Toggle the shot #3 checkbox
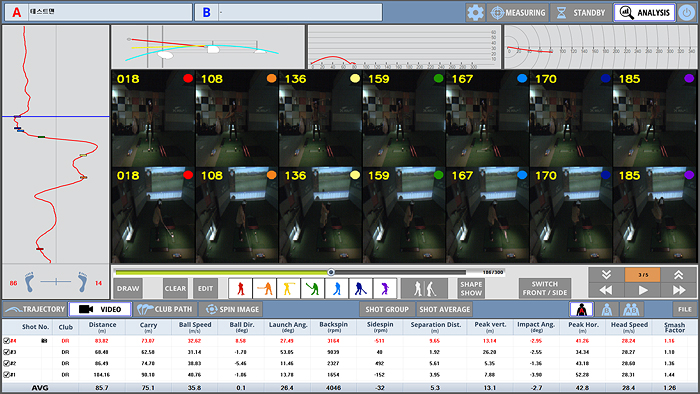 (6, 352)
